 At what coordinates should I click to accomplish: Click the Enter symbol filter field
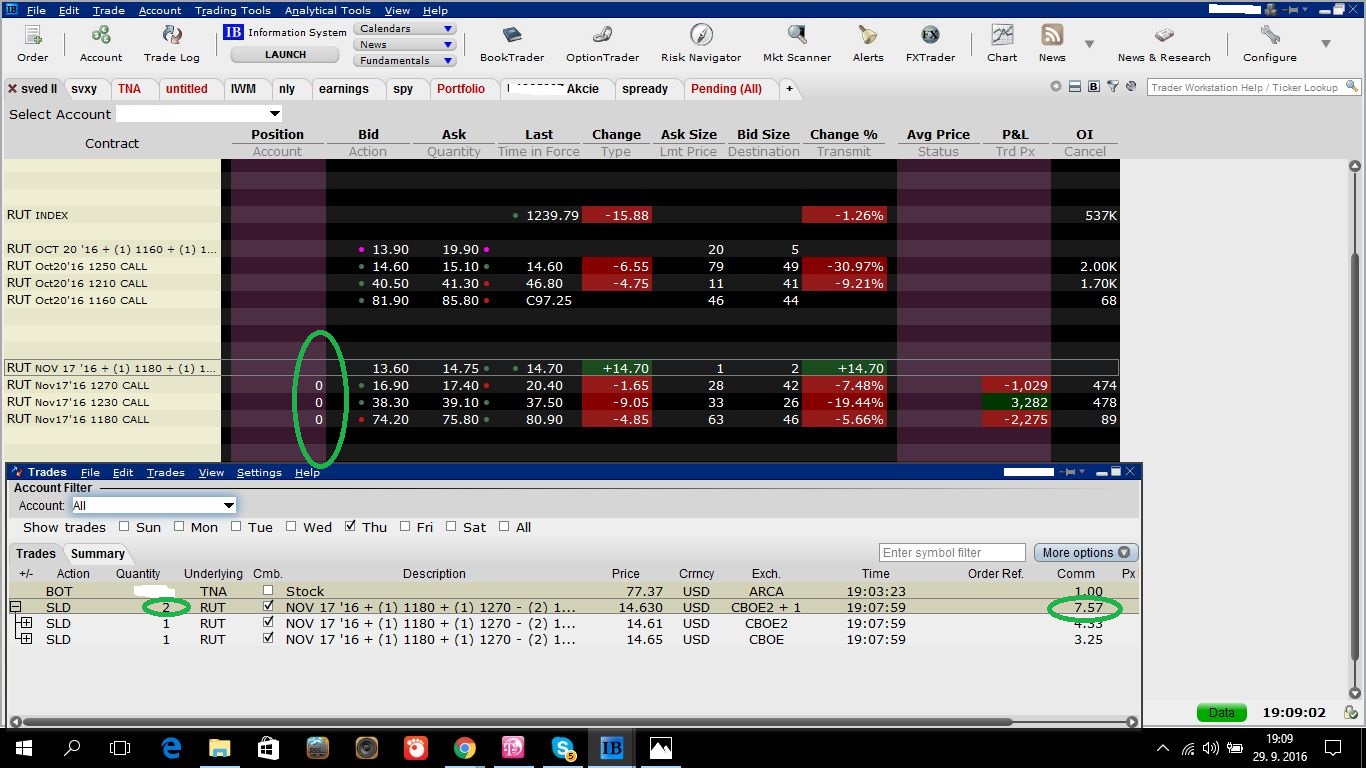[952, 553]
